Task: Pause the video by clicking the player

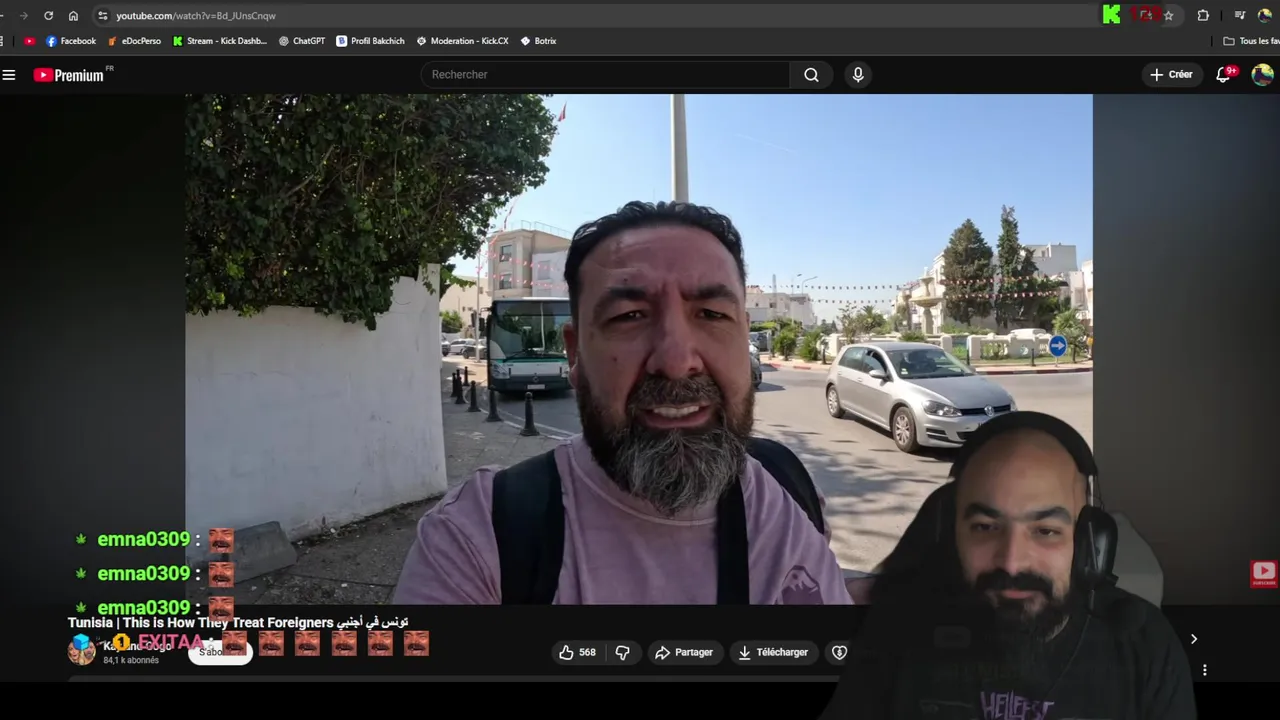Action: [x=638, y=349]
